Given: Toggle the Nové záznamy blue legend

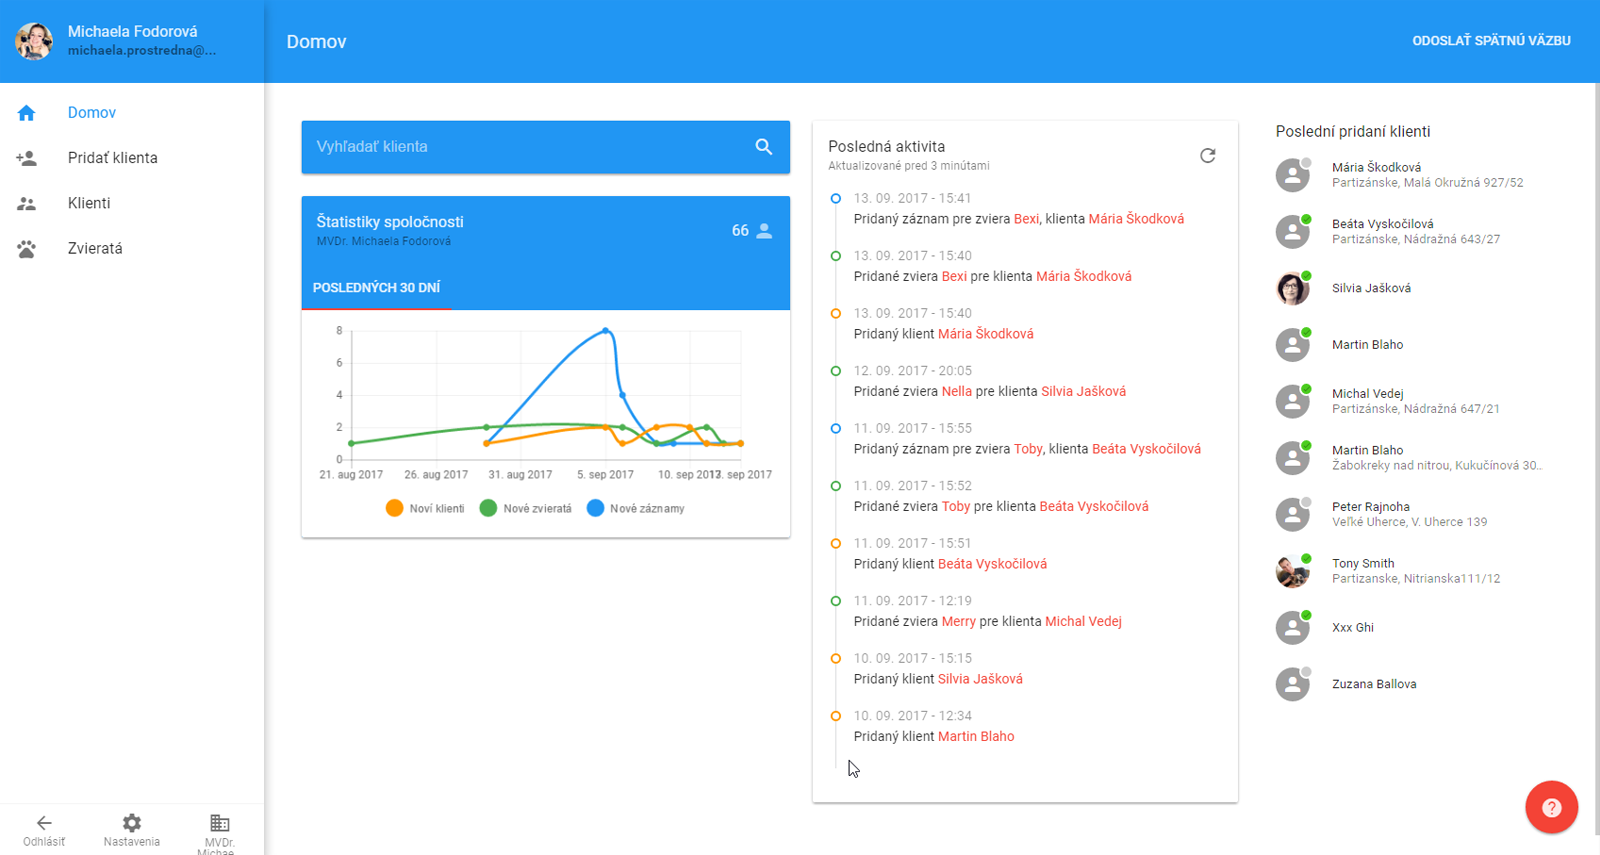Looking at the screenshot, I should [x=636, y=508].
